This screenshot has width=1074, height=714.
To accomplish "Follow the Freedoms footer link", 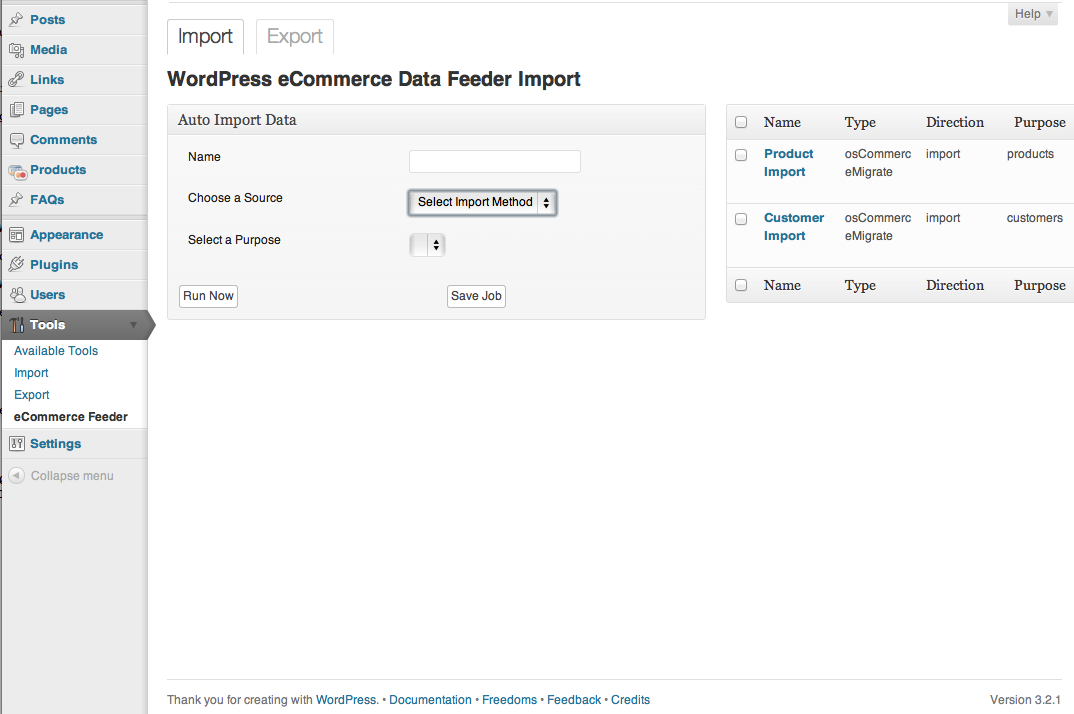I will (510, 700).
